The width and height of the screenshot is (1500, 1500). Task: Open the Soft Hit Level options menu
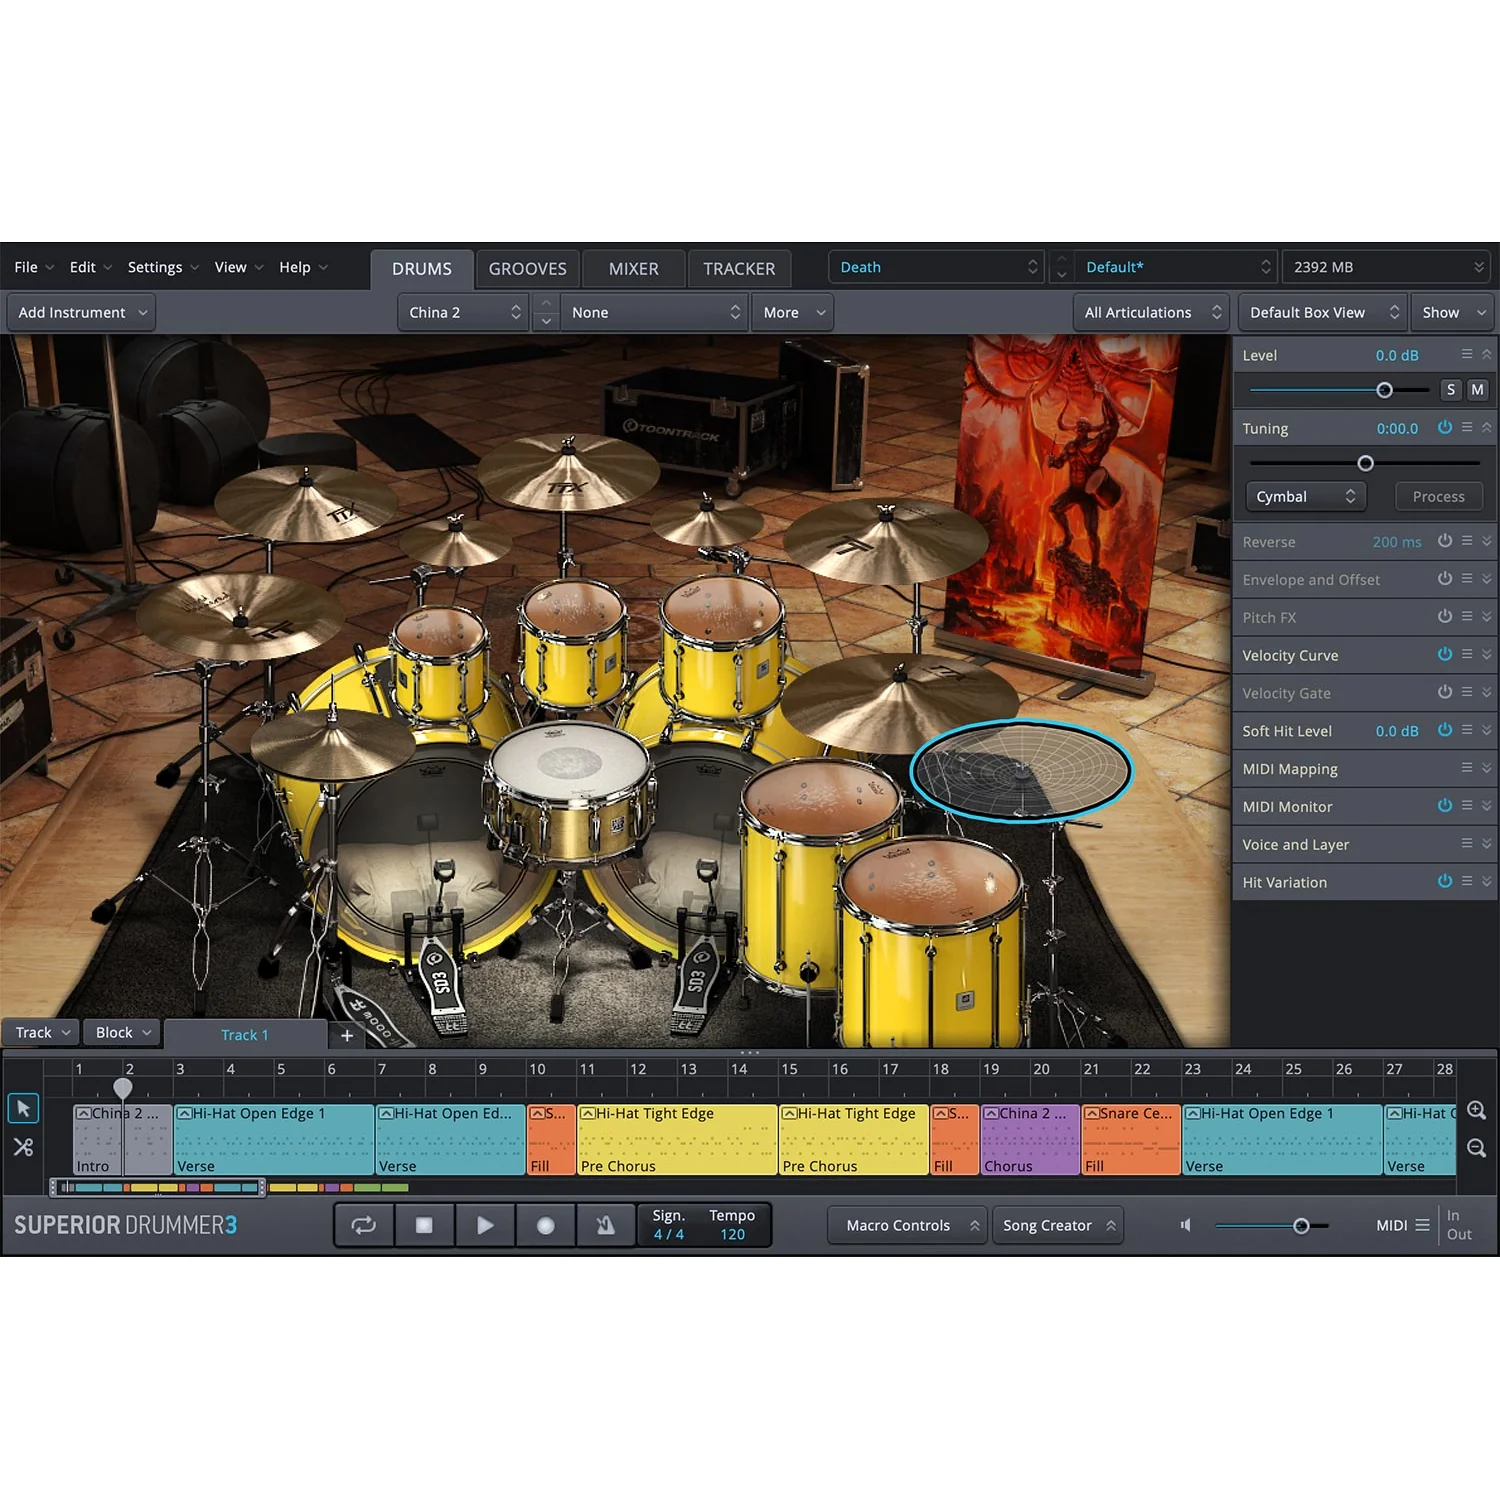point(1466,730)
